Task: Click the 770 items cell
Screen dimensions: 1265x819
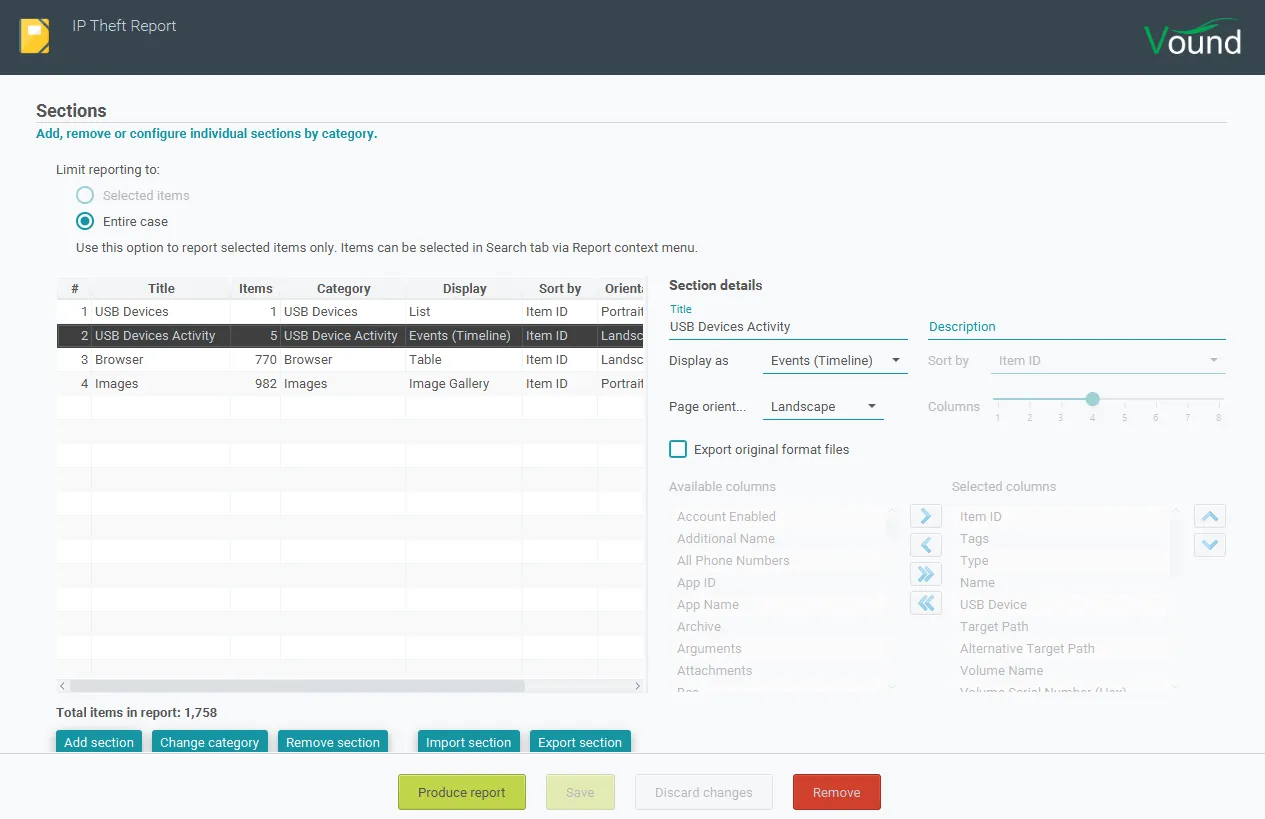Action: (256, 360)
